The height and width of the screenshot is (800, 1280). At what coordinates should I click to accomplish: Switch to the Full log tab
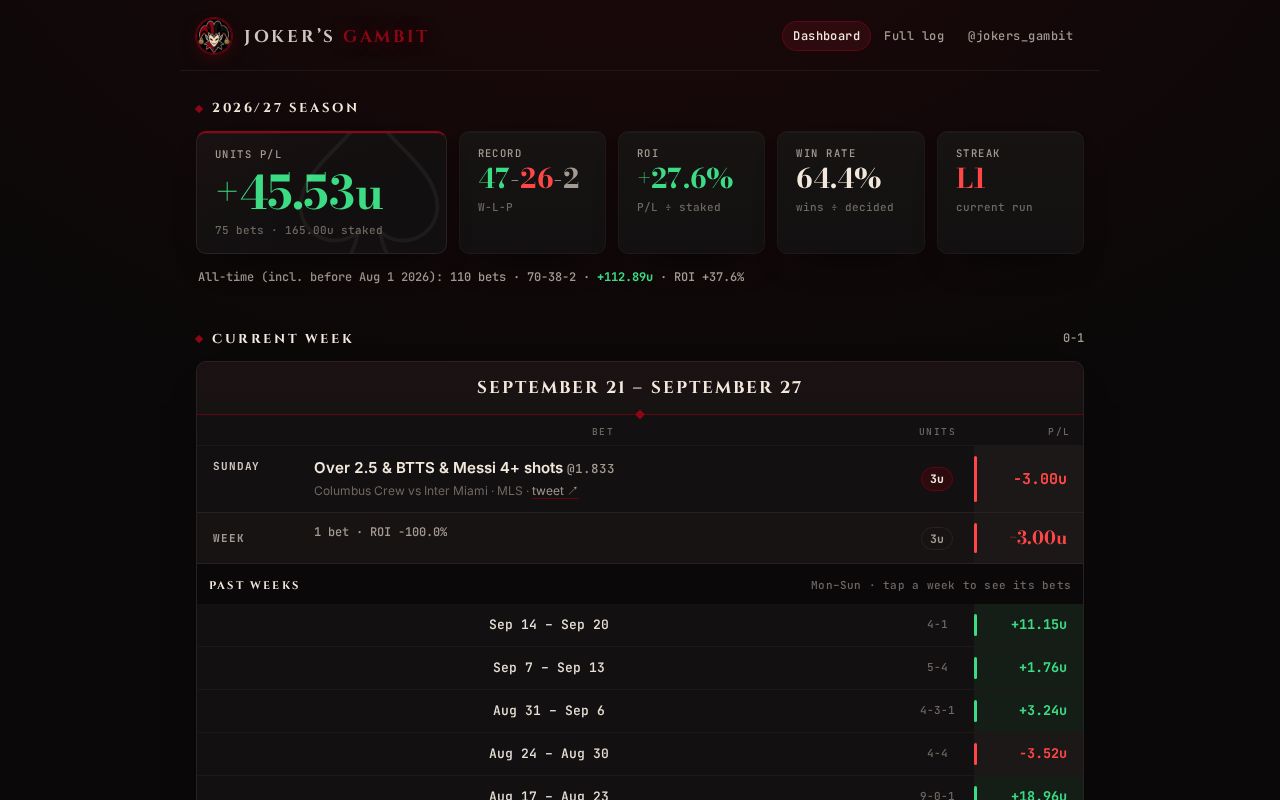pyautogui.click(x=914, y=36)
